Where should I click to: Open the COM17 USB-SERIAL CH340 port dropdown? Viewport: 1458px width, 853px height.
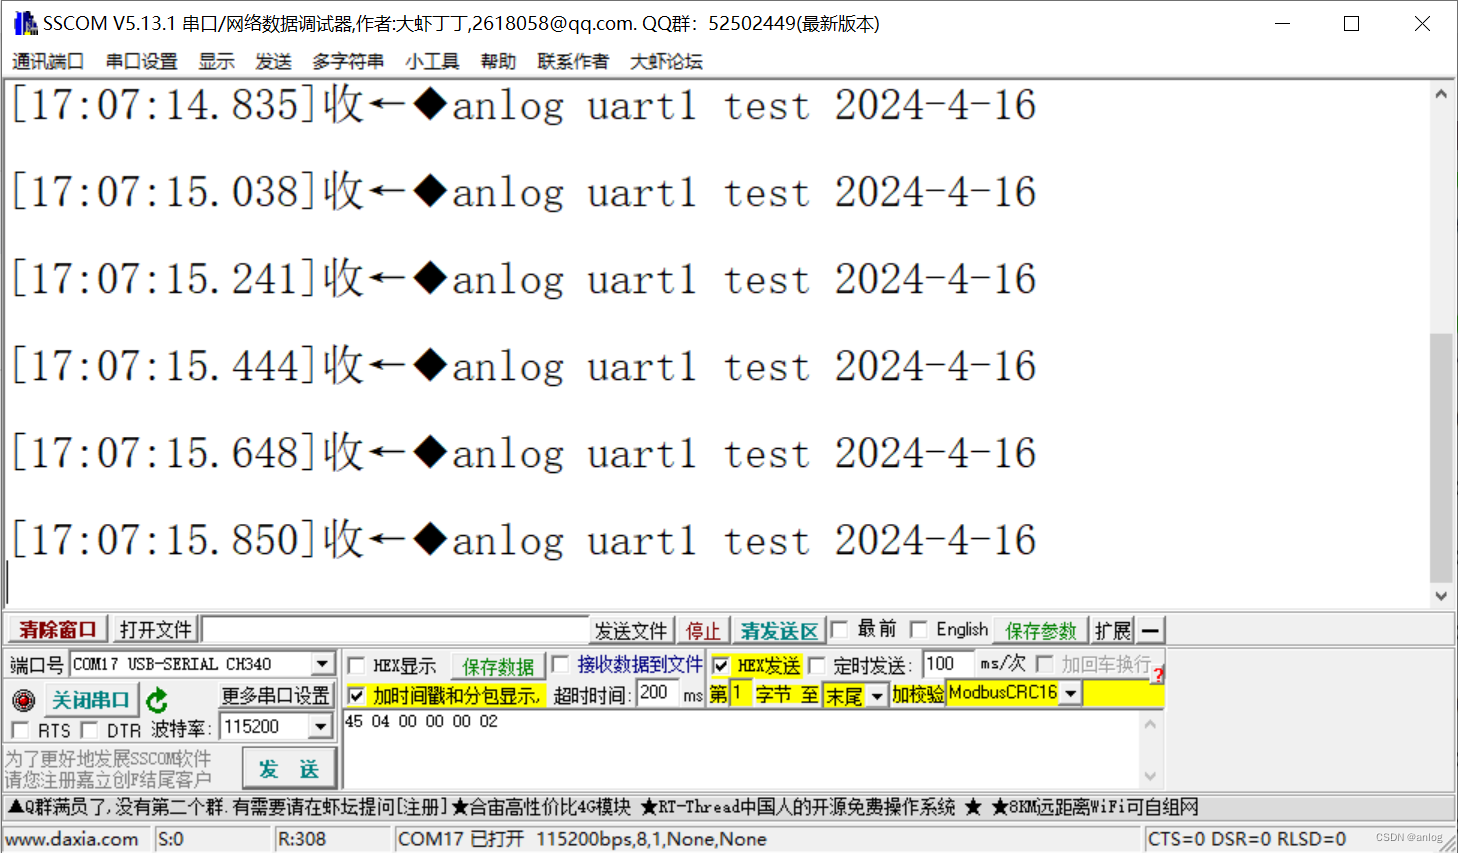tap(322, 663)
